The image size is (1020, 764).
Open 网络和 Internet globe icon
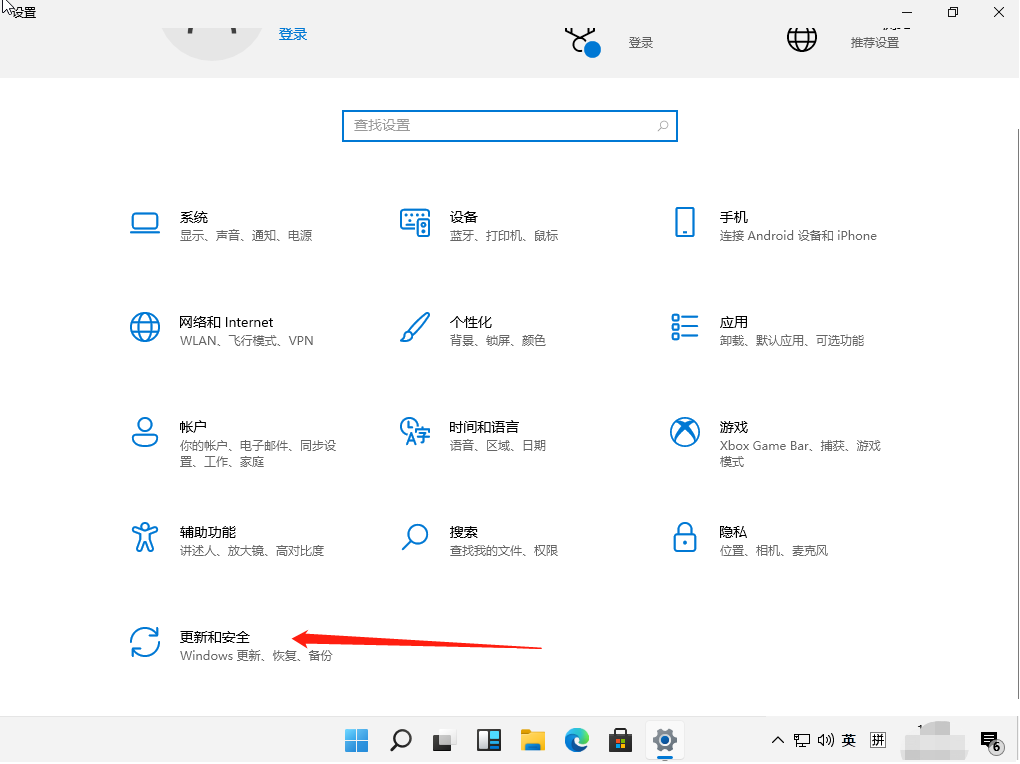pyautogui.click(x=145, y=327)
